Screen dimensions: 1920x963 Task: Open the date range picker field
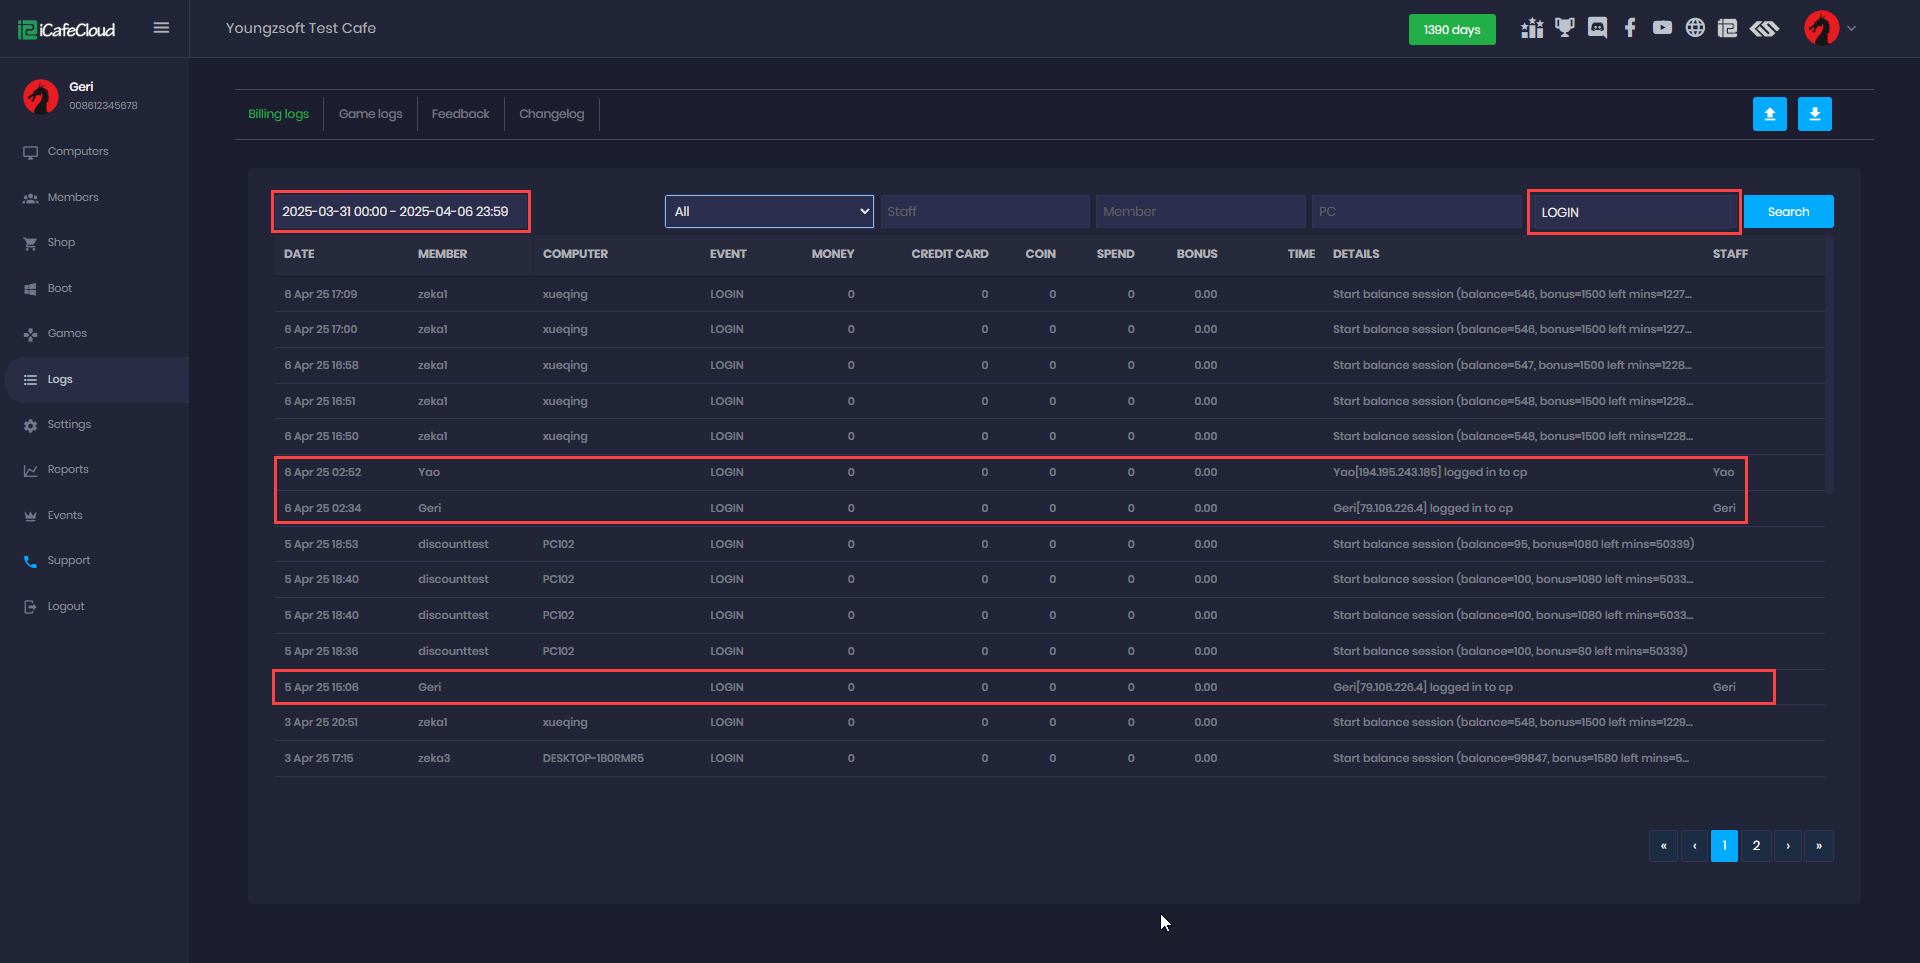pos(400,211)
